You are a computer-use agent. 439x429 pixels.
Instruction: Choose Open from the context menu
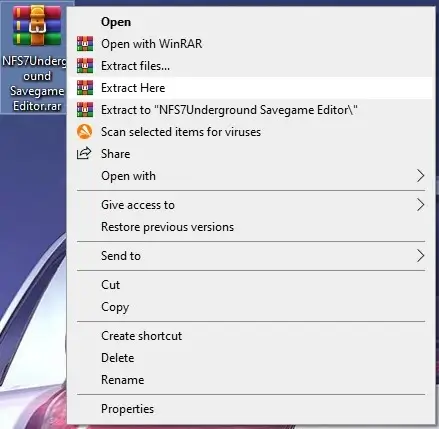250,22
